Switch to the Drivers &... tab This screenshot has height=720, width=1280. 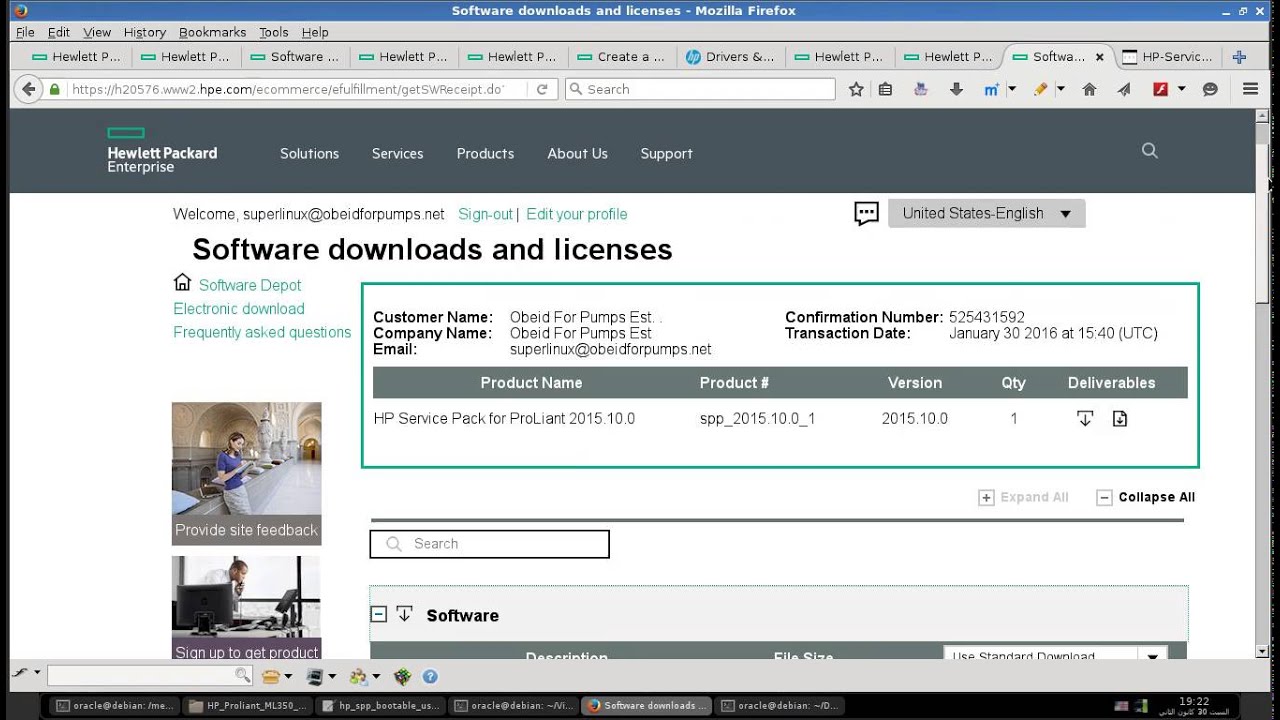click(x=731, y=57)
